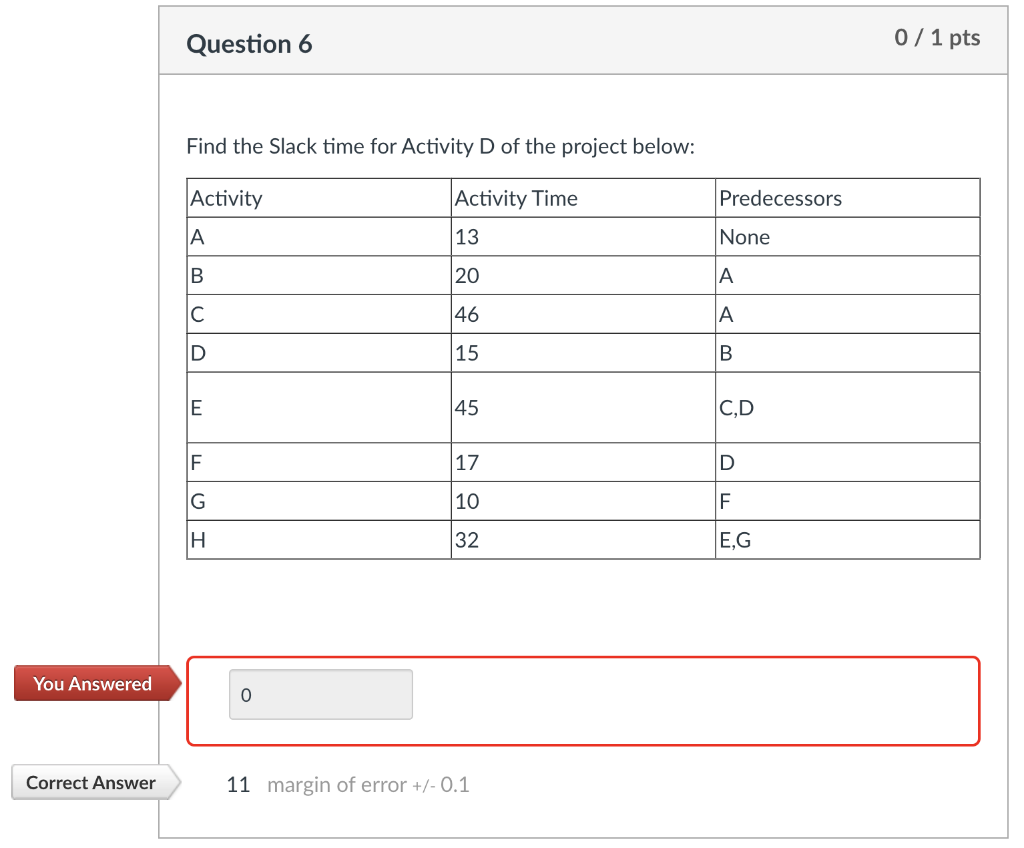Click the cell showing time 15

(465, 353)
